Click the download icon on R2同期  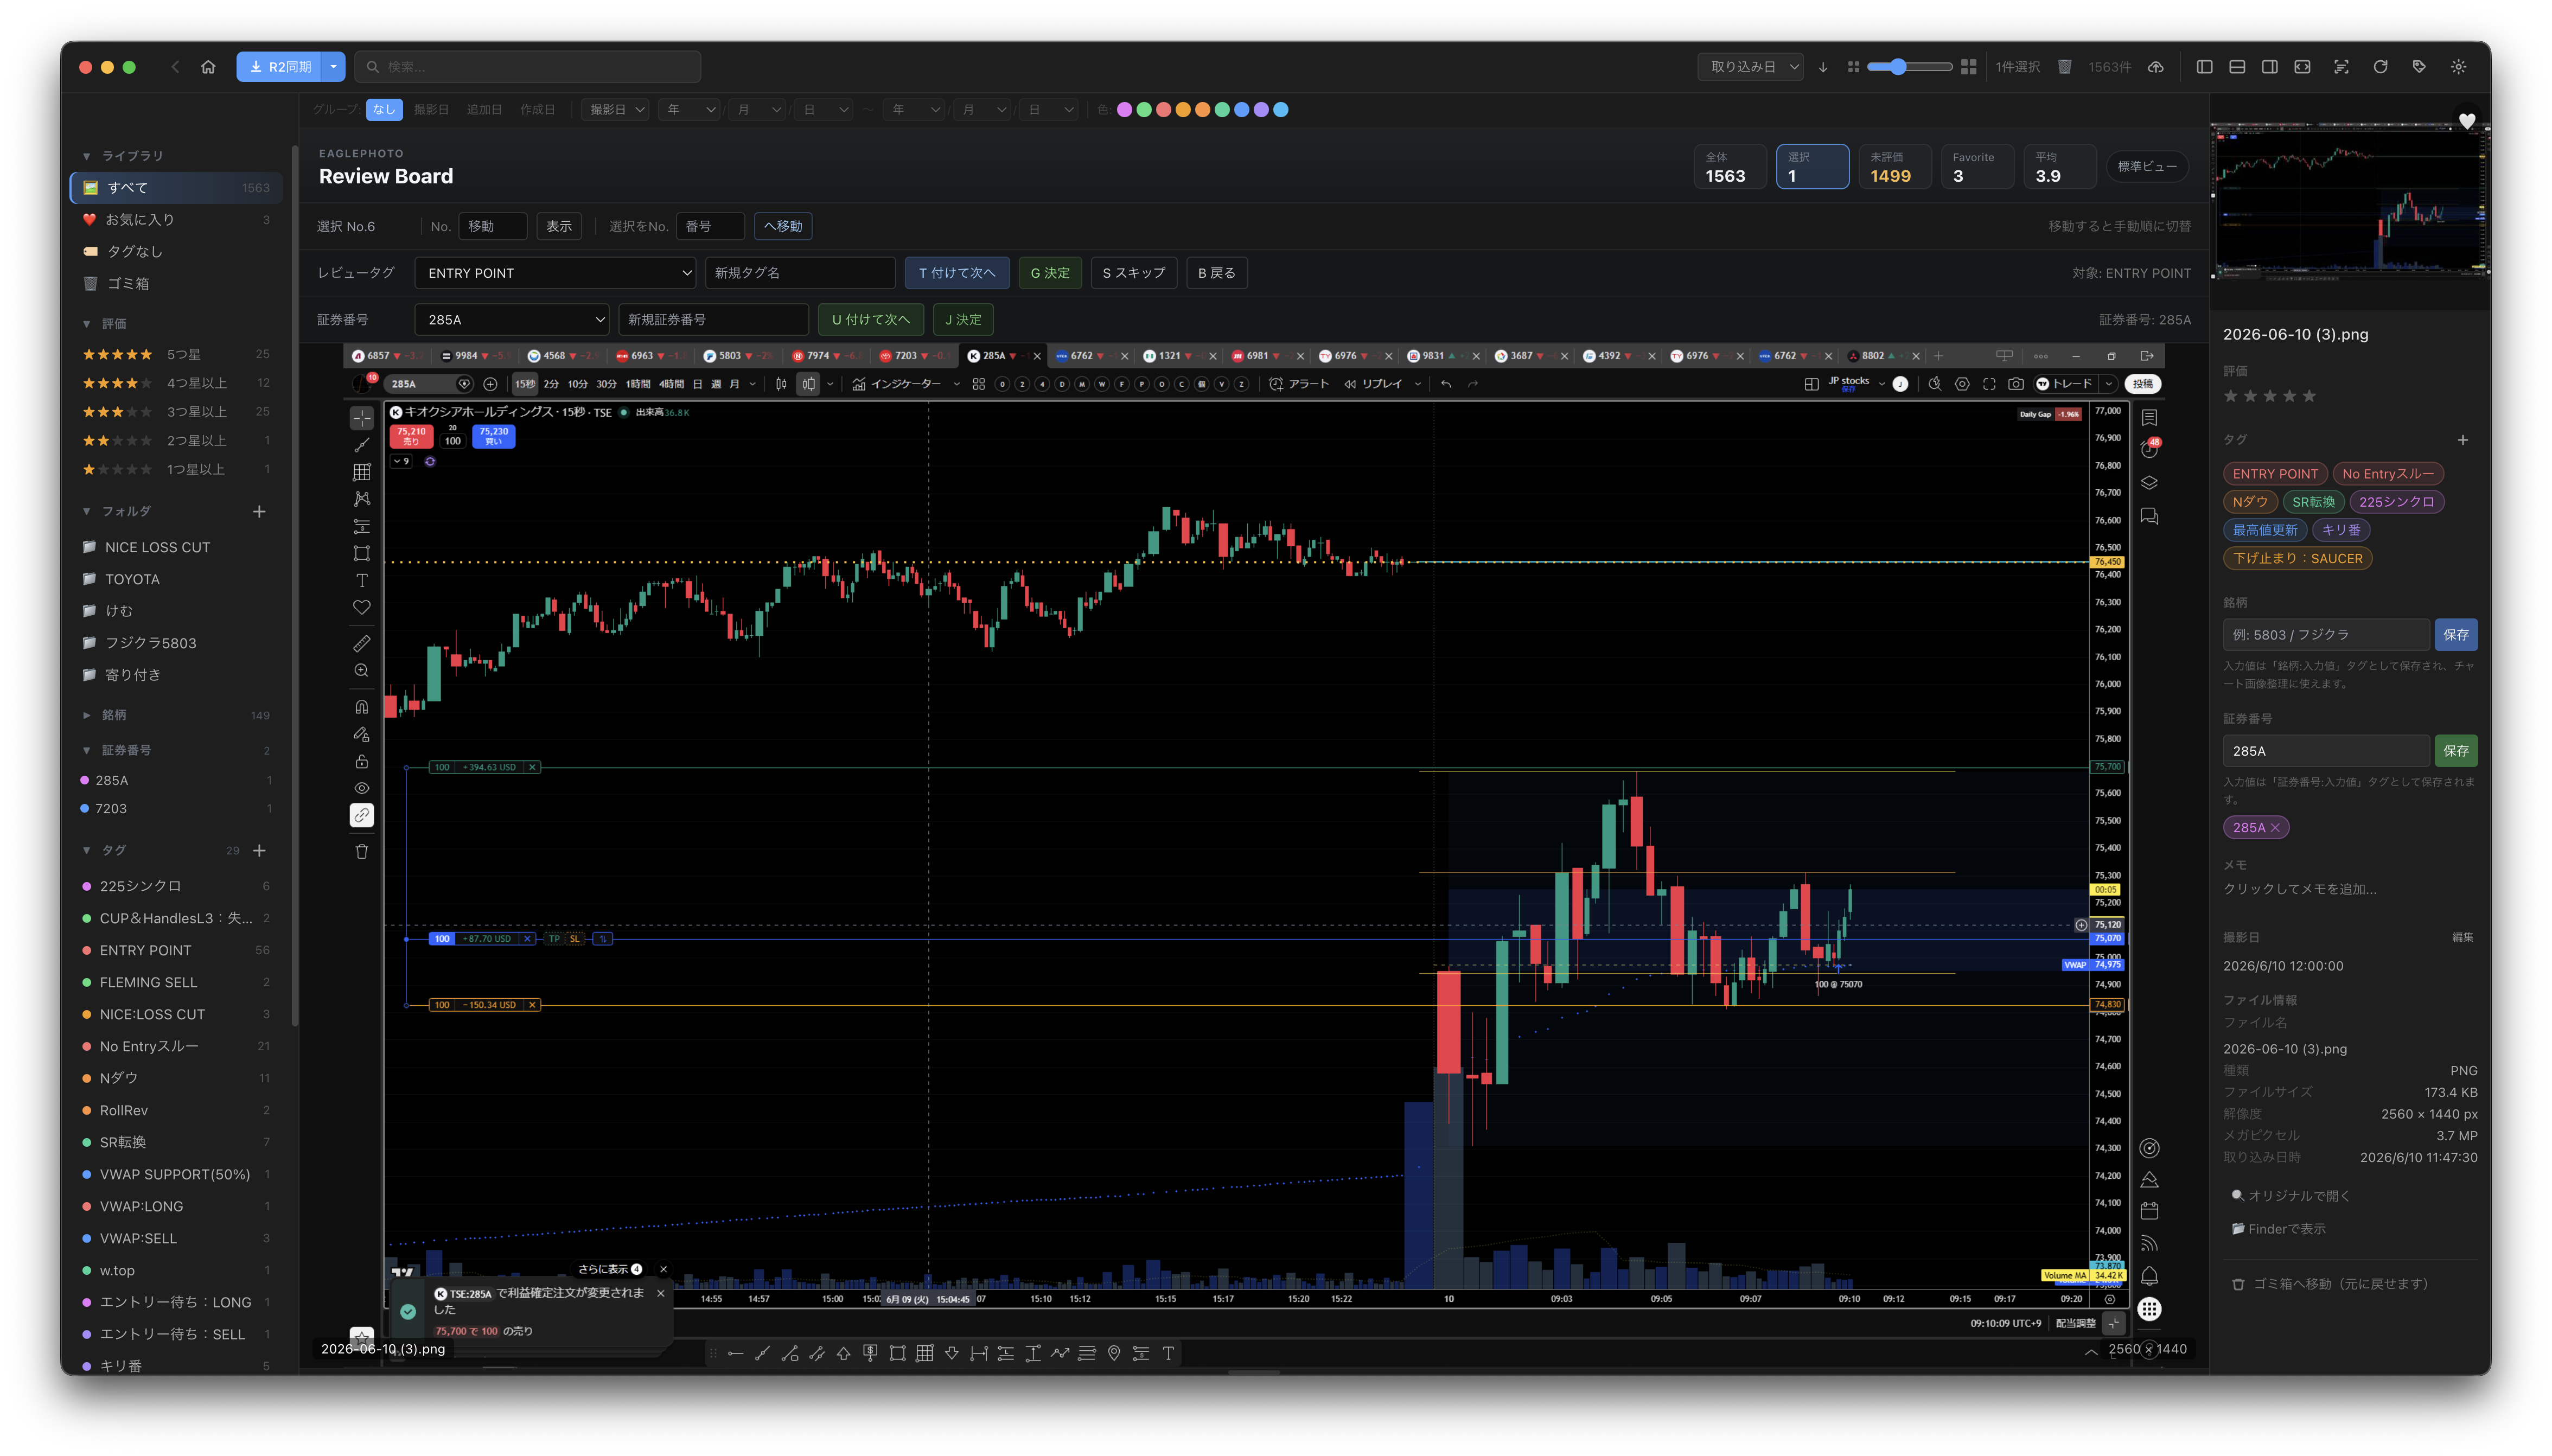pos(256,67)
